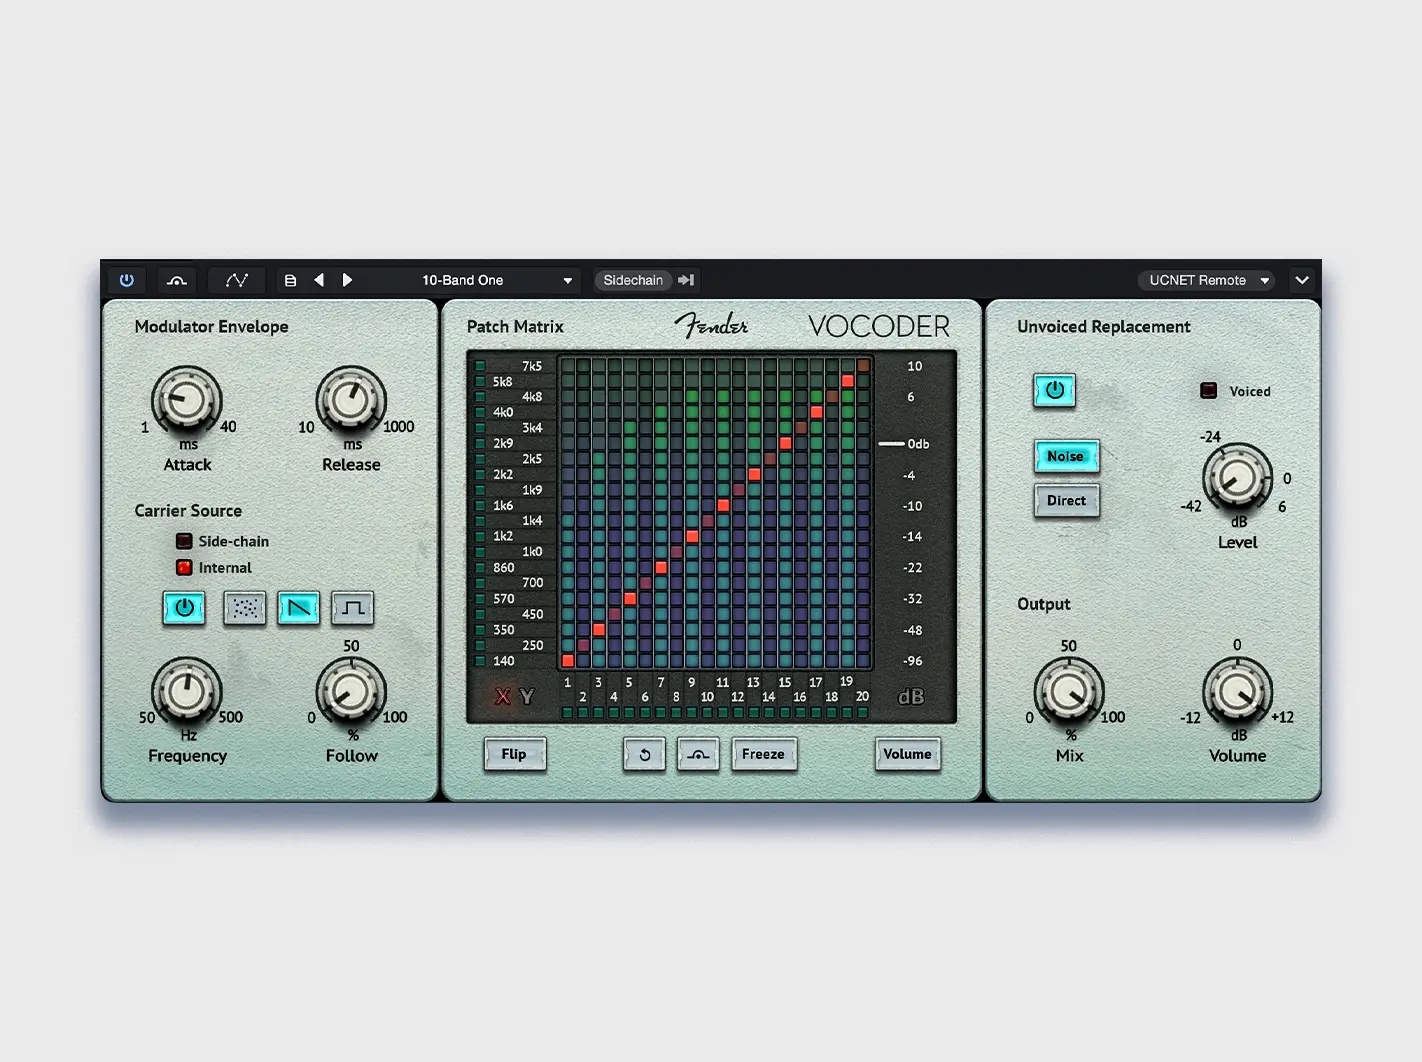Click the reset icon below the patch matrix
The width and height of the screenshot is (1422, 1062).
pyautogui.click(x=644, y=755)
